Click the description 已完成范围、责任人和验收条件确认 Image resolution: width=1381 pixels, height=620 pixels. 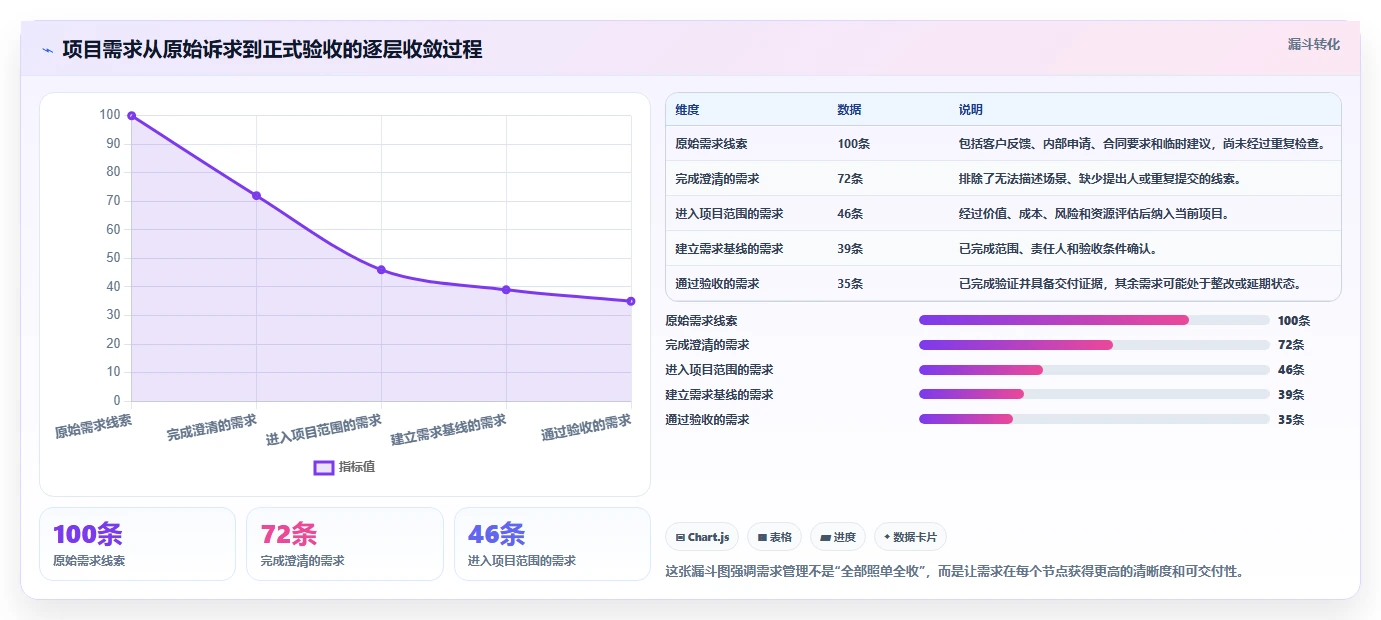[1060, 249]
